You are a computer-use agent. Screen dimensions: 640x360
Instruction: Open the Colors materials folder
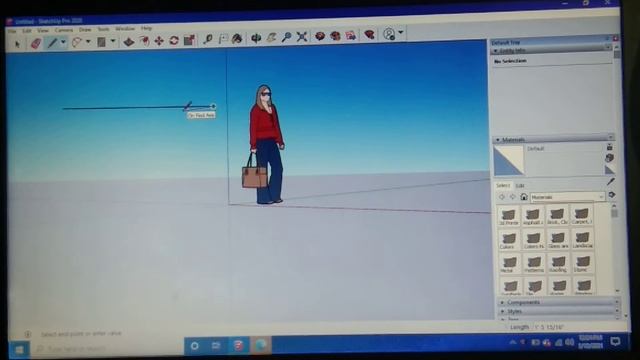tap(508, 240)
